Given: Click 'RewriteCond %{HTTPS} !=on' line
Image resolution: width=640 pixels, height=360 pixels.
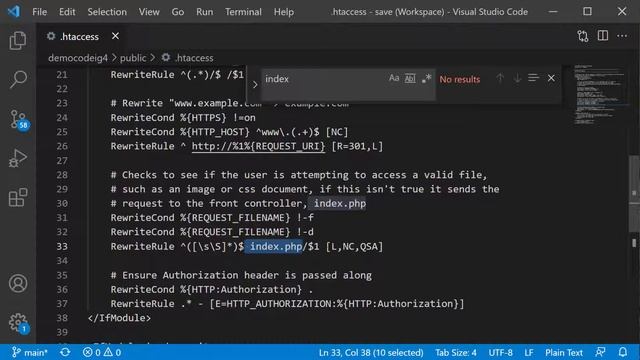Looking at the screenshot, I should pos(183,118).
